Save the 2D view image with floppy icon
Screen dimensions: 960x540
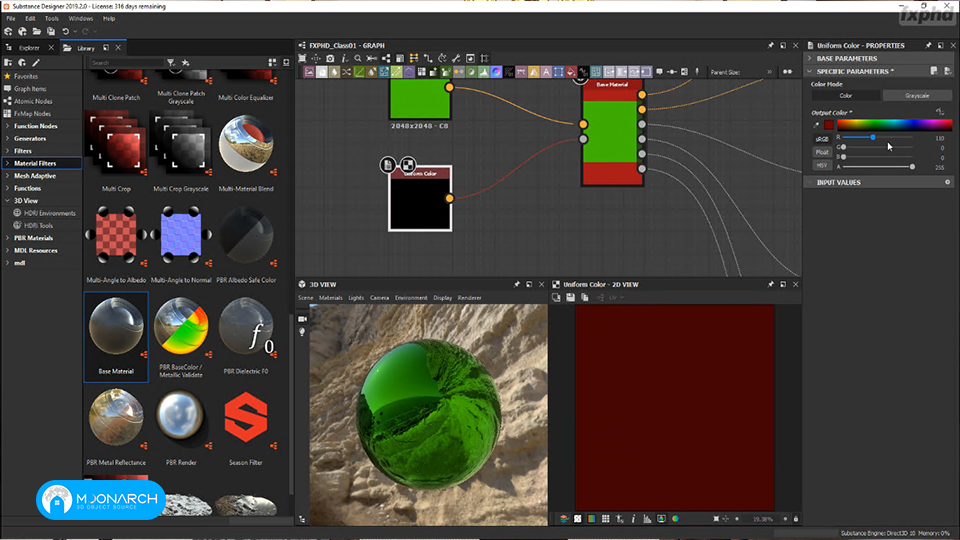[570, 298]
